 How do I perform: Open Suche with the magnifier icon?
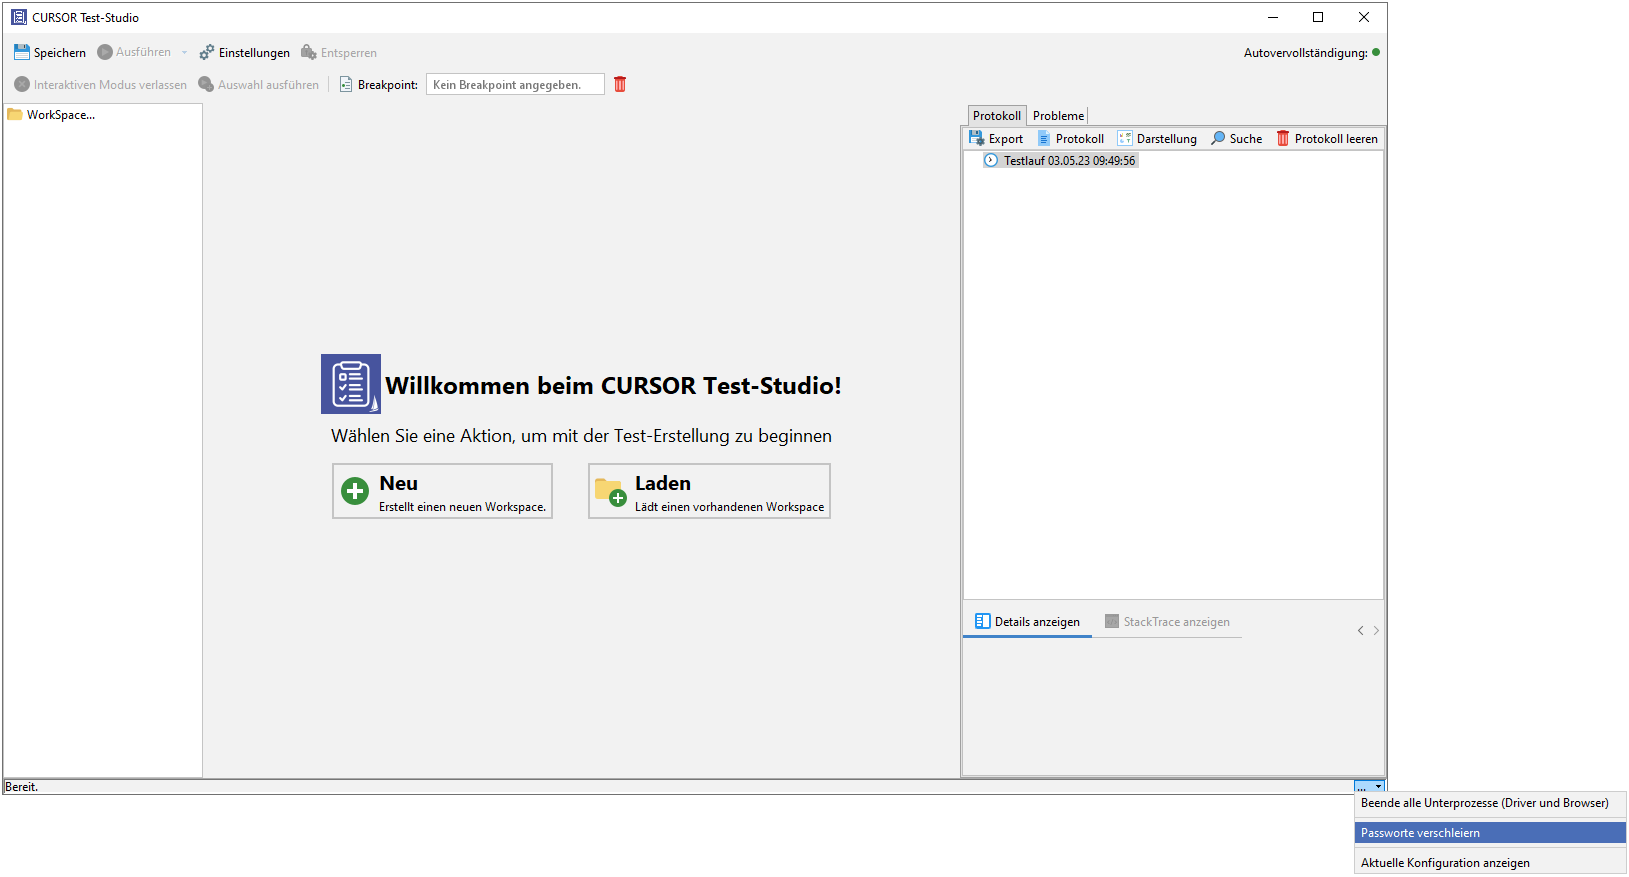coord(1218,139)
